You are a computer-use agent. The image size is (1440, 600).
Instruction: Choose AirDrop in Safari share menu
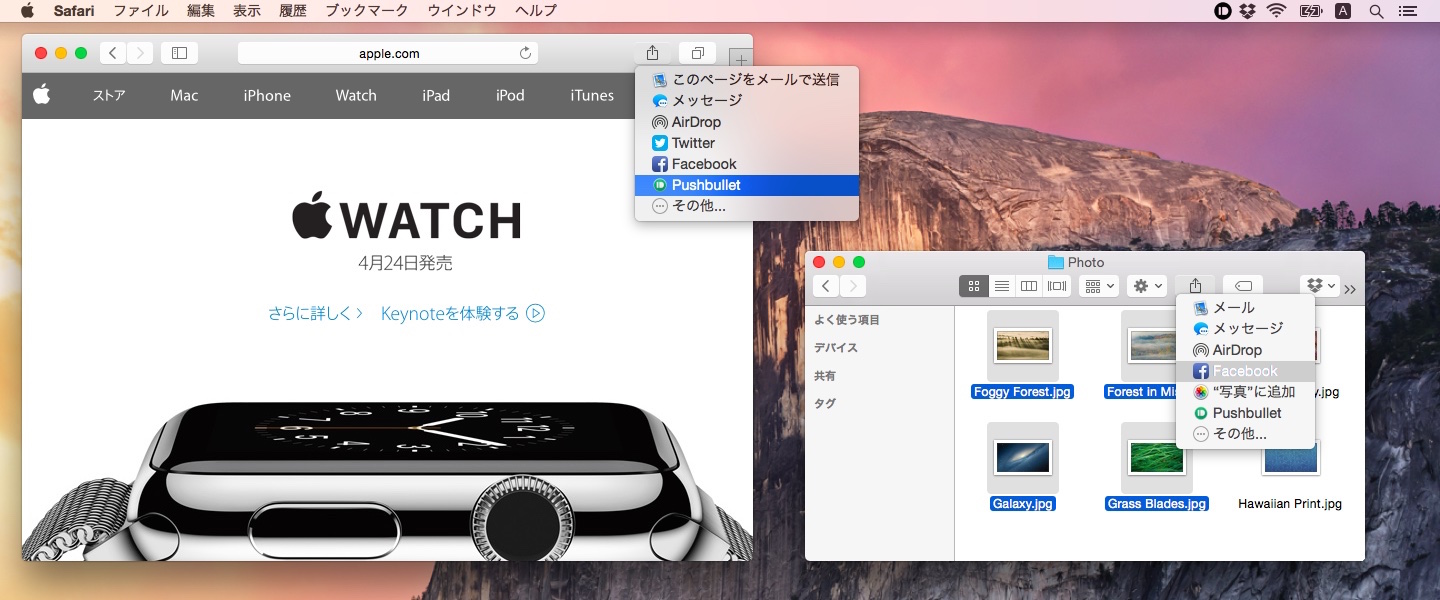[746, 122]
